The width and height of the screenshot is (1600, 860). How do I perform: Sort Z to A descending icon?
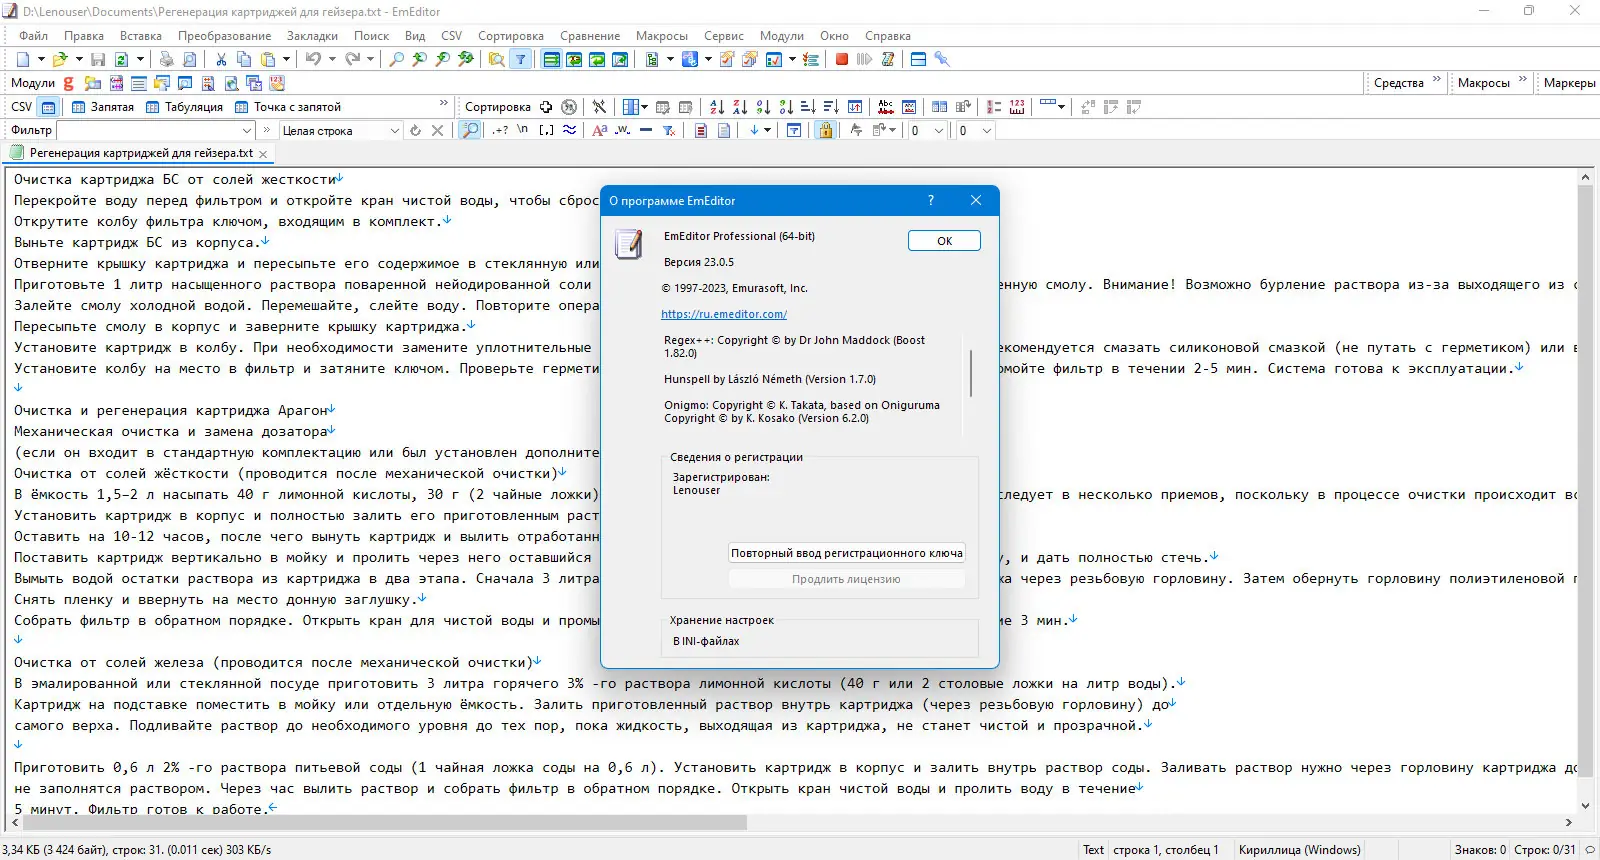coord(740,107)
